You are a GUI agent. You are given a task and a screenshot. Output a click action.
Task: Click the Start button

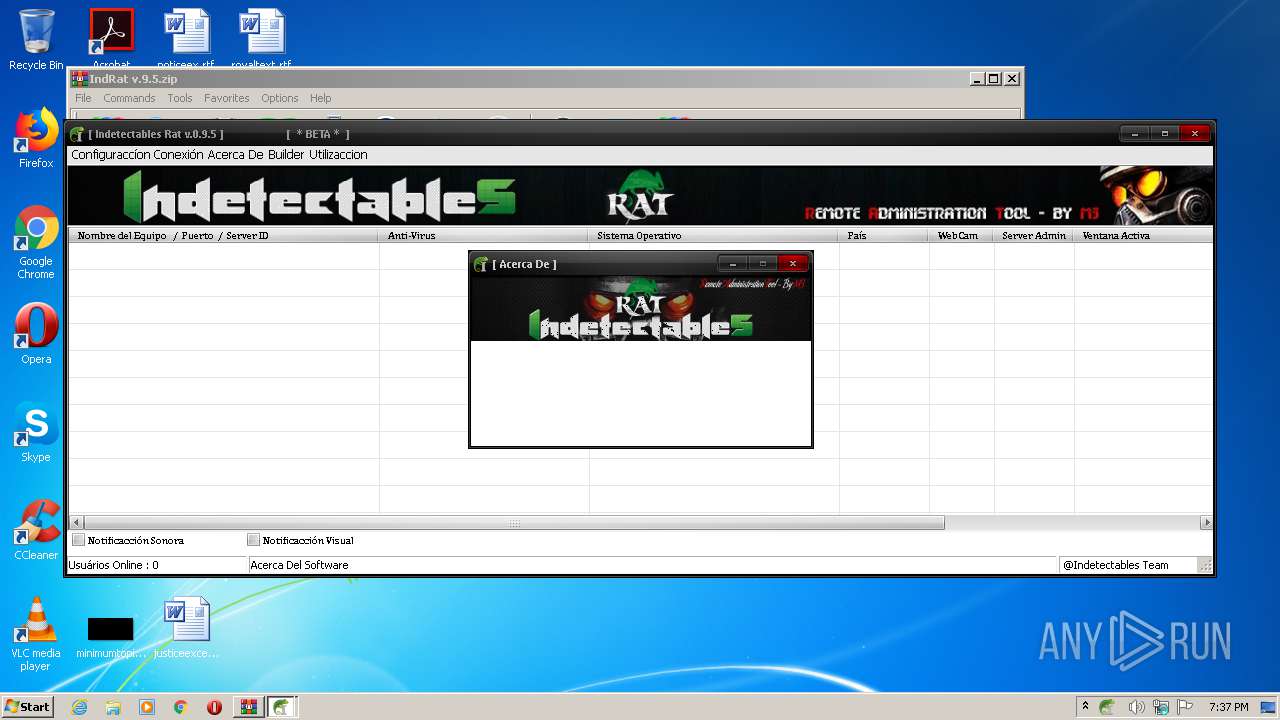(28, 707)
